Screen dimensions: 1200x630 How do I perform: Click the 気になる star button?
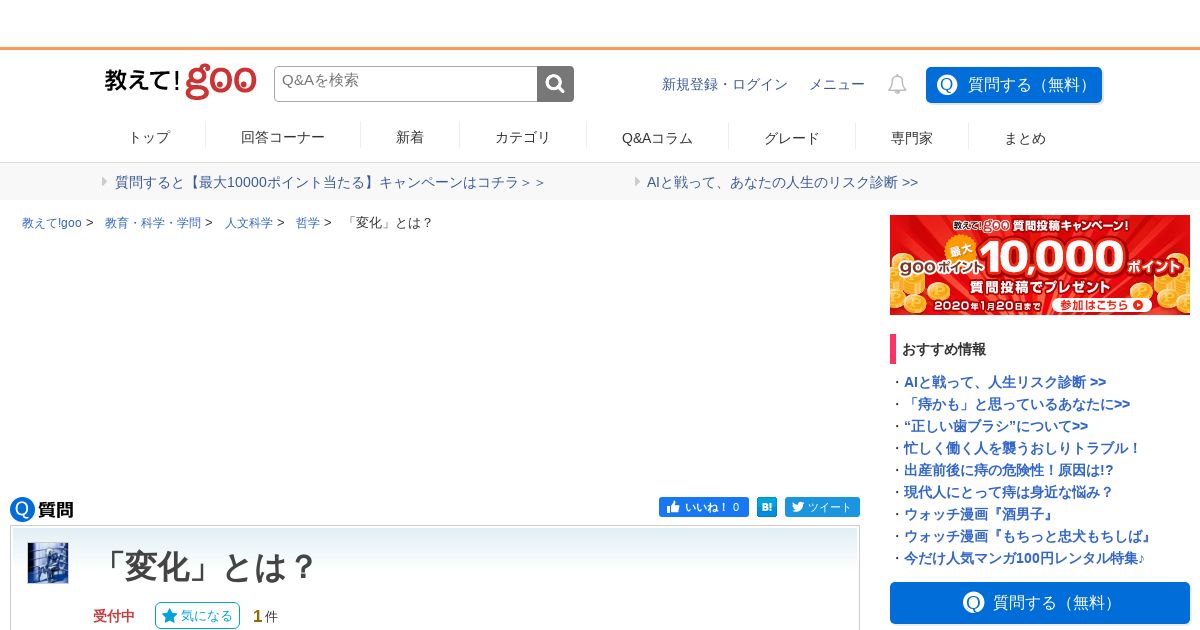[x=197, y=616]
